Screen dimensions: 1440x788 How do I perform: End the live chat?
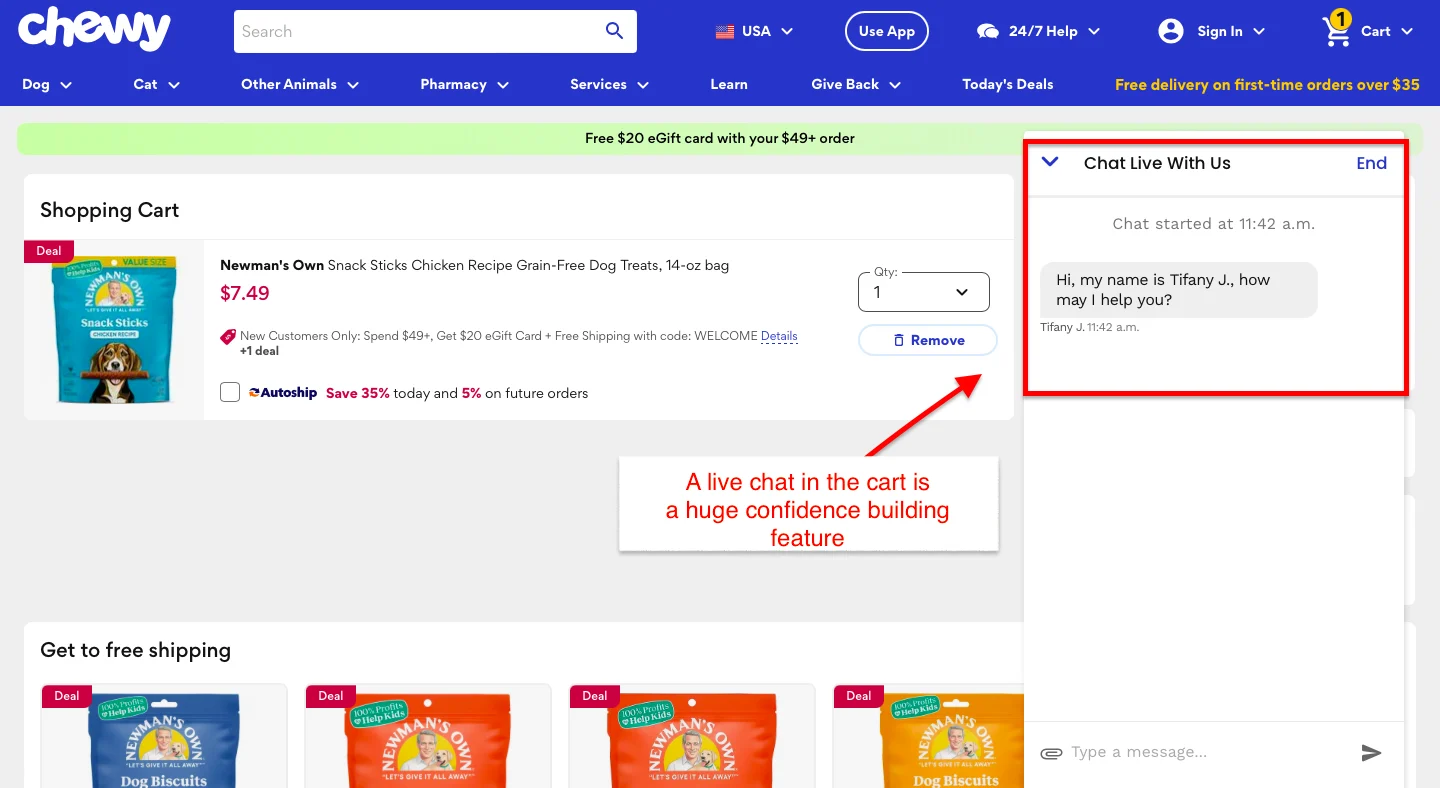pyautogui.click(x=1371, y=163)
